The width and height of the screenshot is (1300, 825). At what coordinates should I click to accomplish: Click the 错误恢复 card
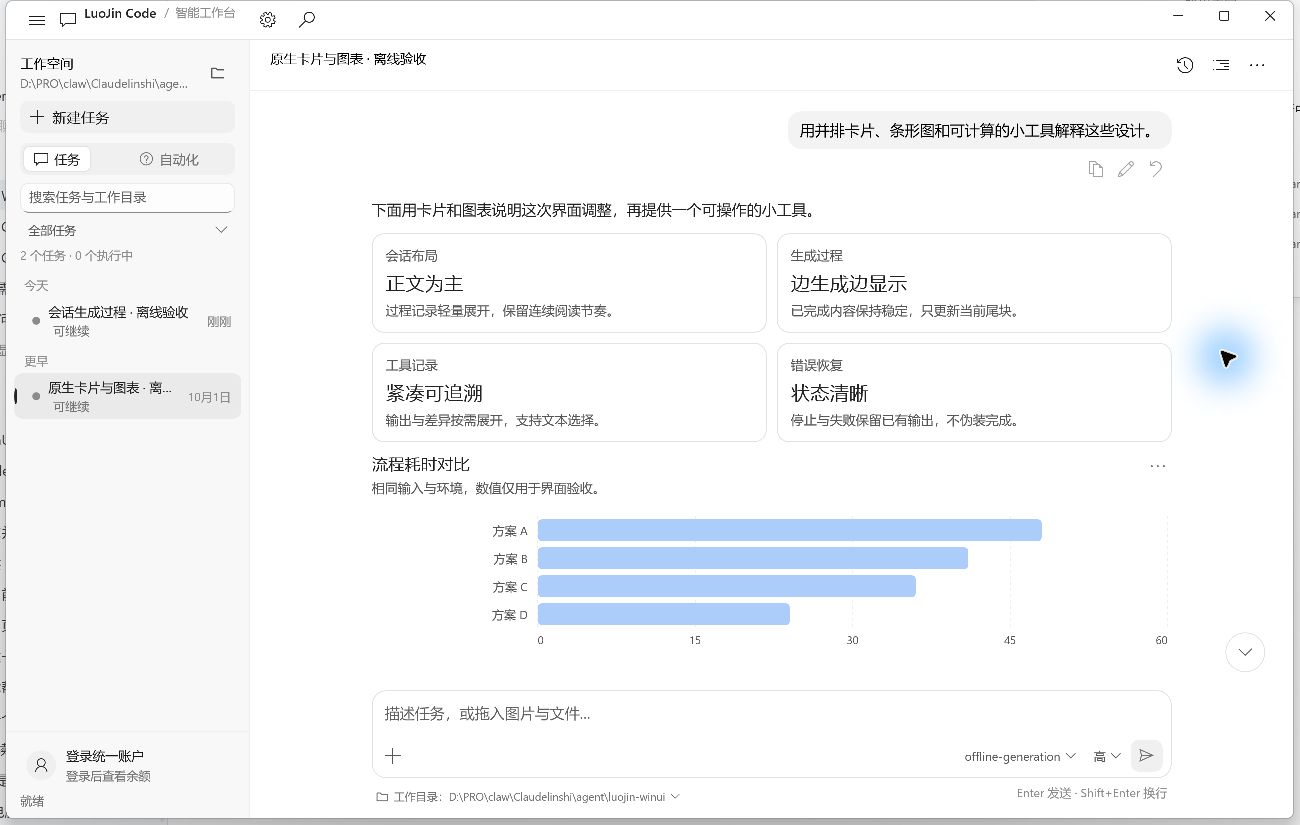coord(974,393)
